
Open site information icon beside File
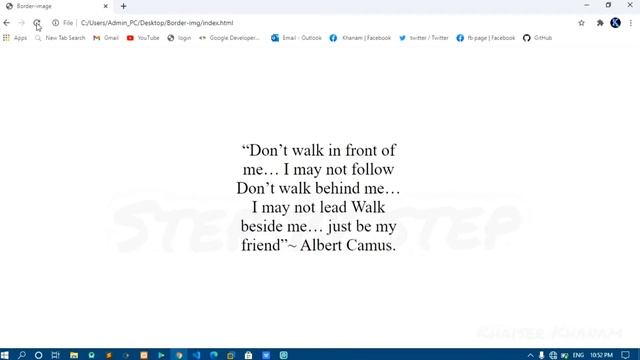point(56,23)
